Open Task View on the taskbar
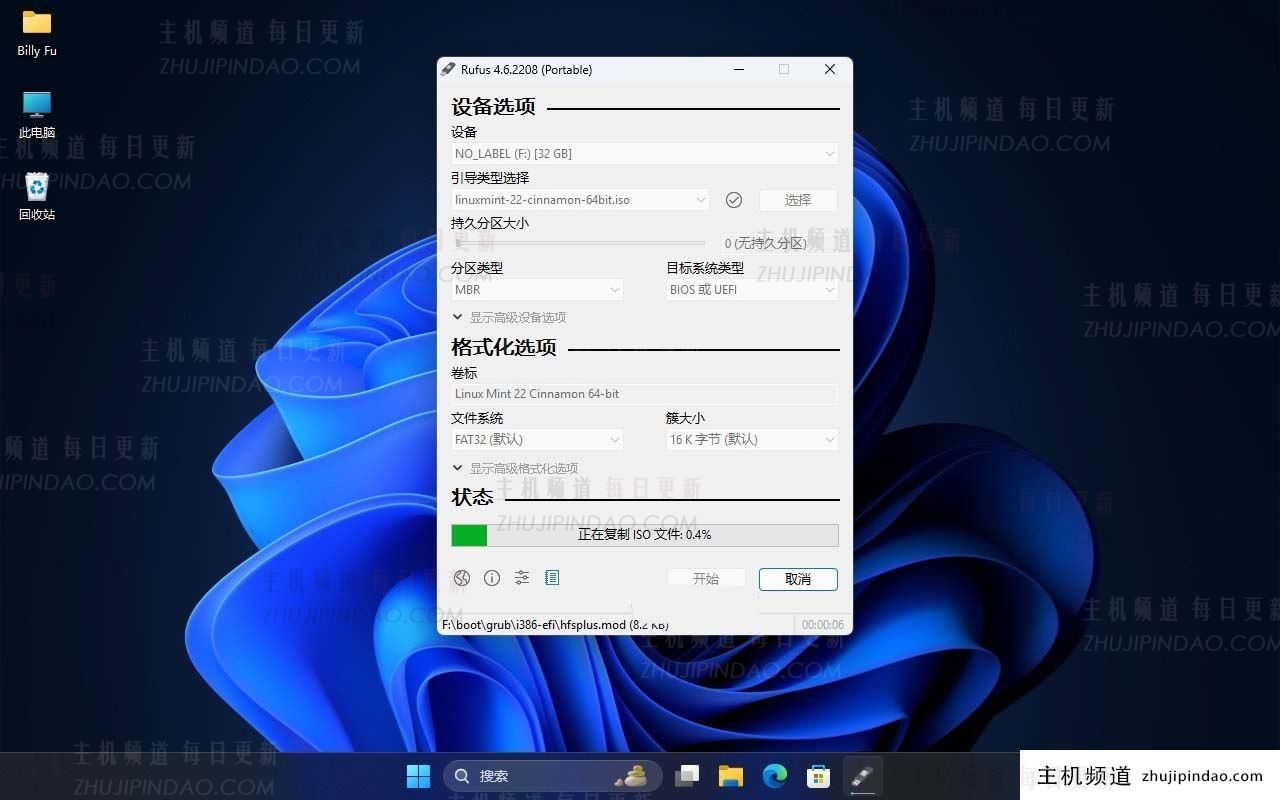 (x=687, y=776)
